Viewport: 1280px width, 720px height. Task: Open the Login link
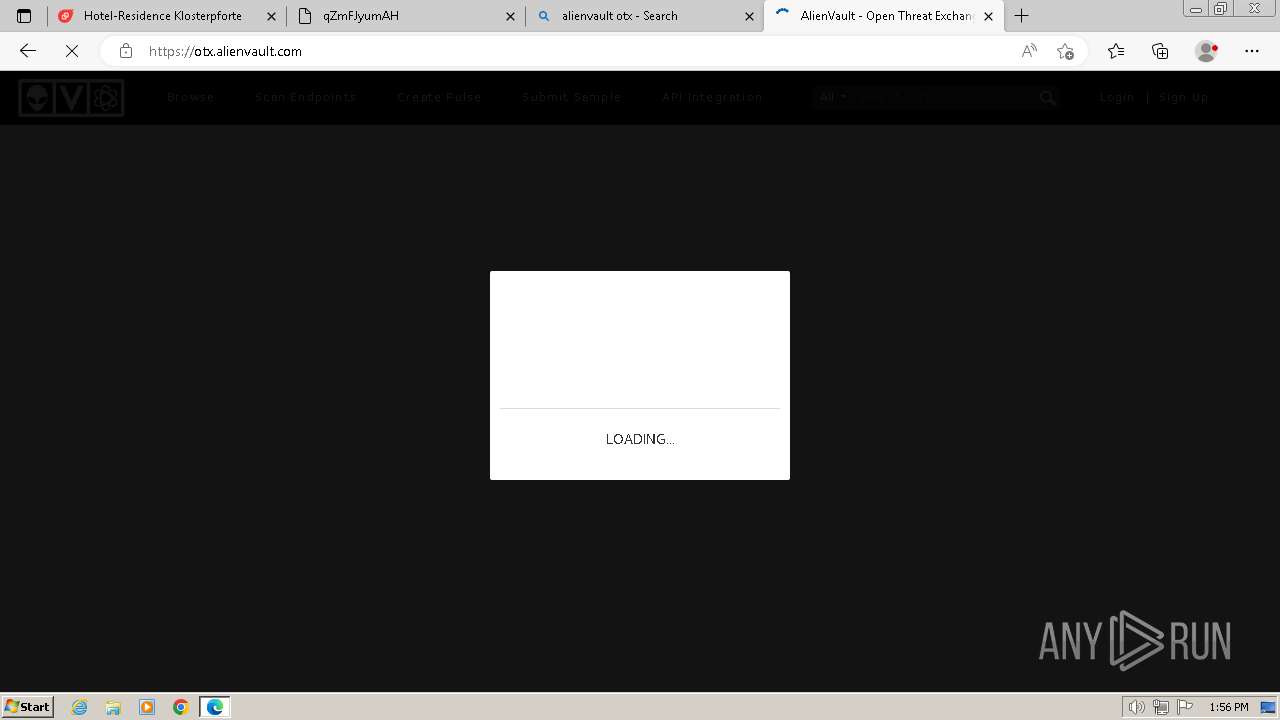1117,98
